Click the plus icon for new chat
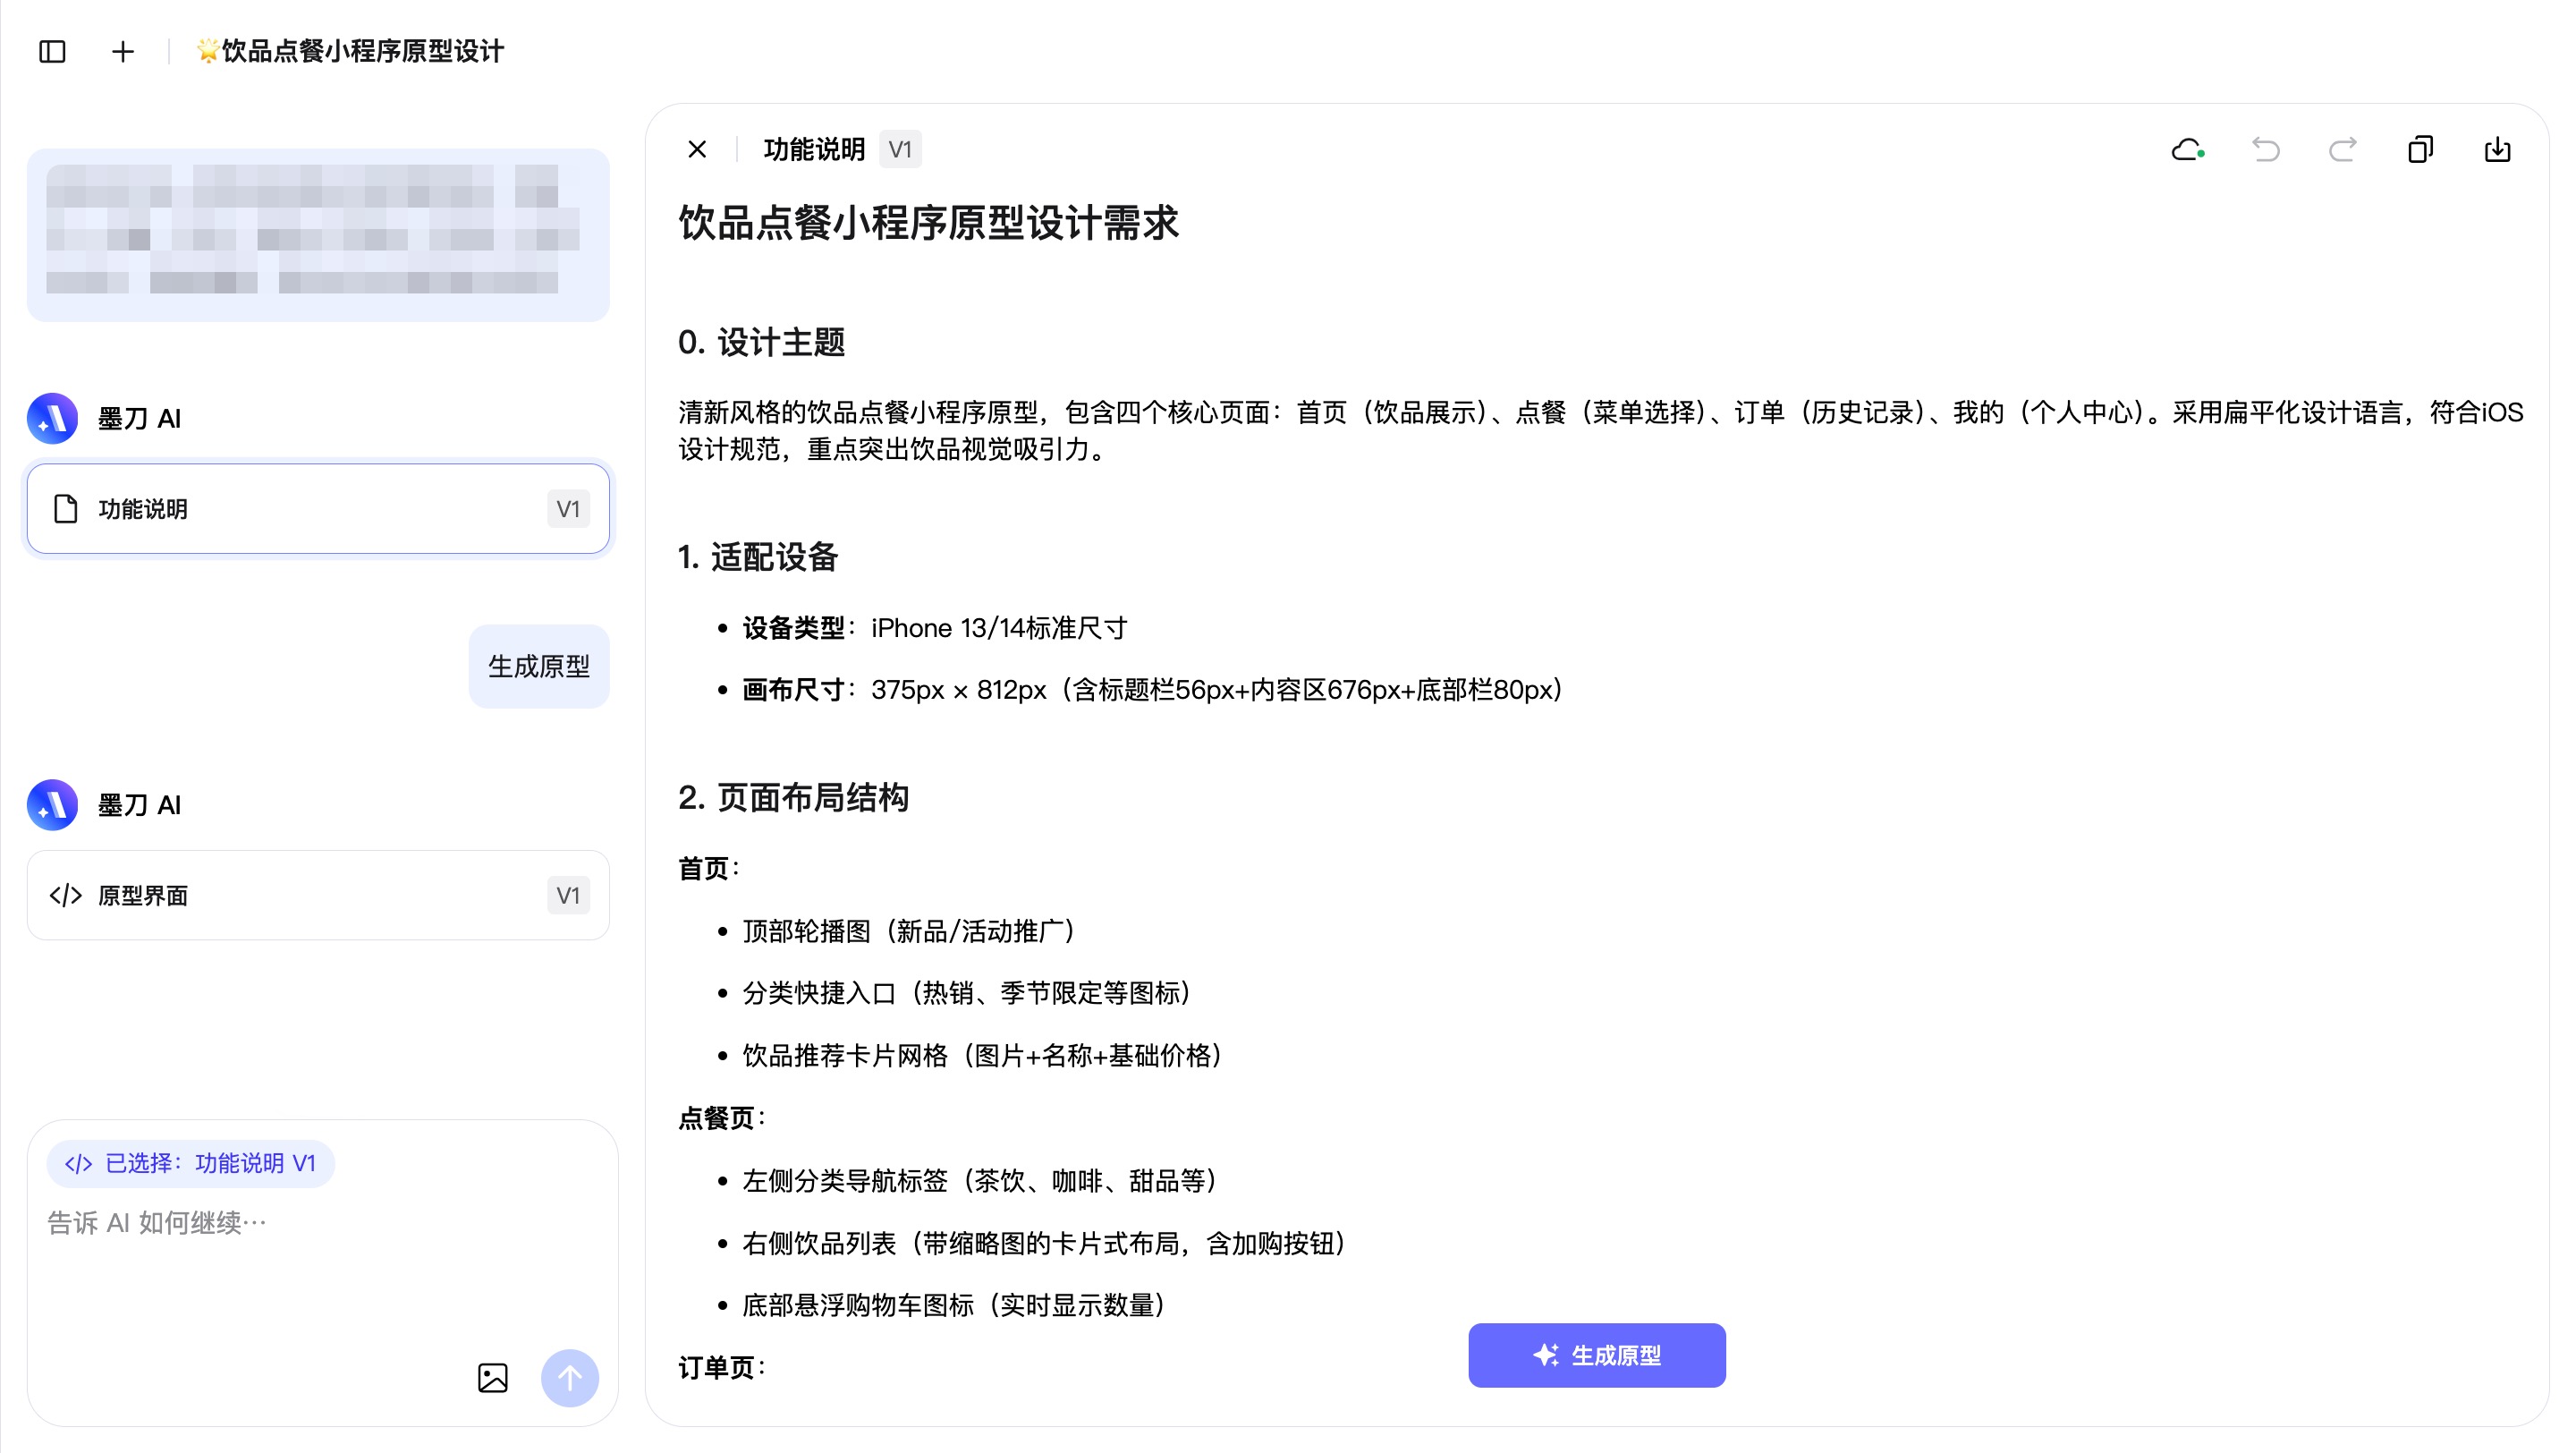Viewport: 2576px width, 1453px height. 122,51
